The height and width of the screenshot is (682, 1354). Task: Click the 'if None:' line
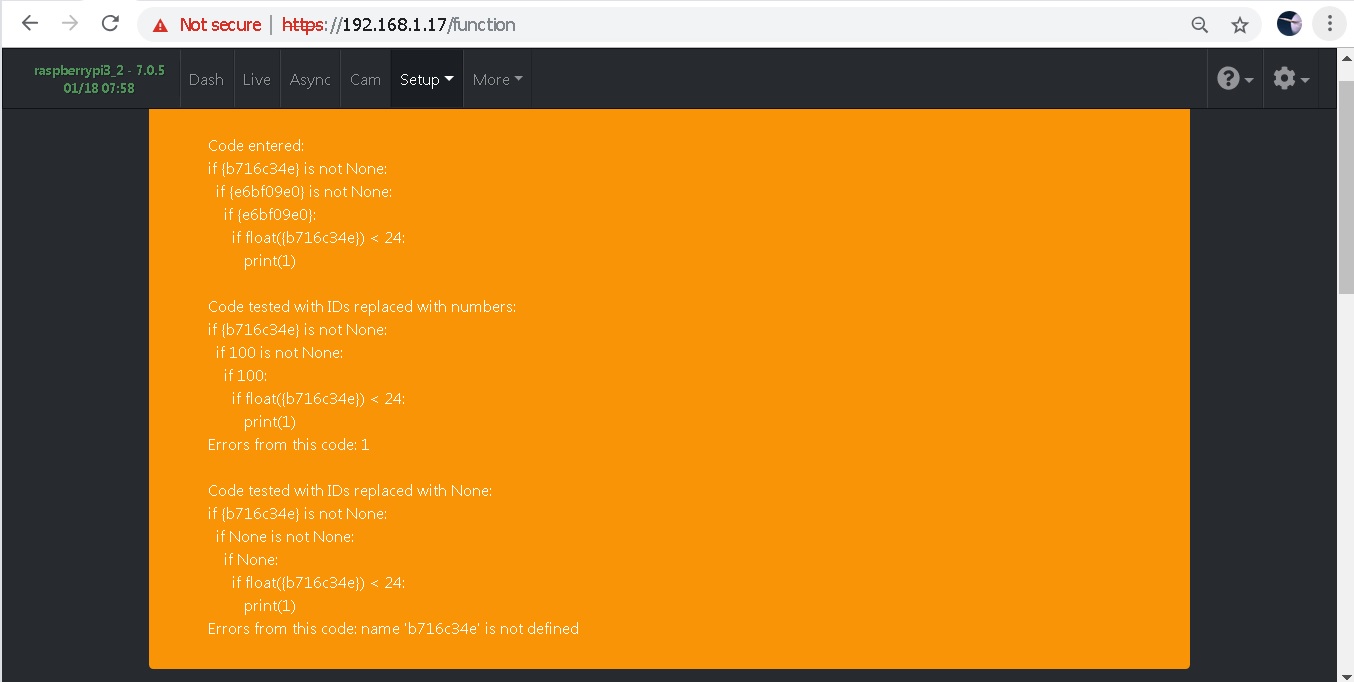coord(251,560)
